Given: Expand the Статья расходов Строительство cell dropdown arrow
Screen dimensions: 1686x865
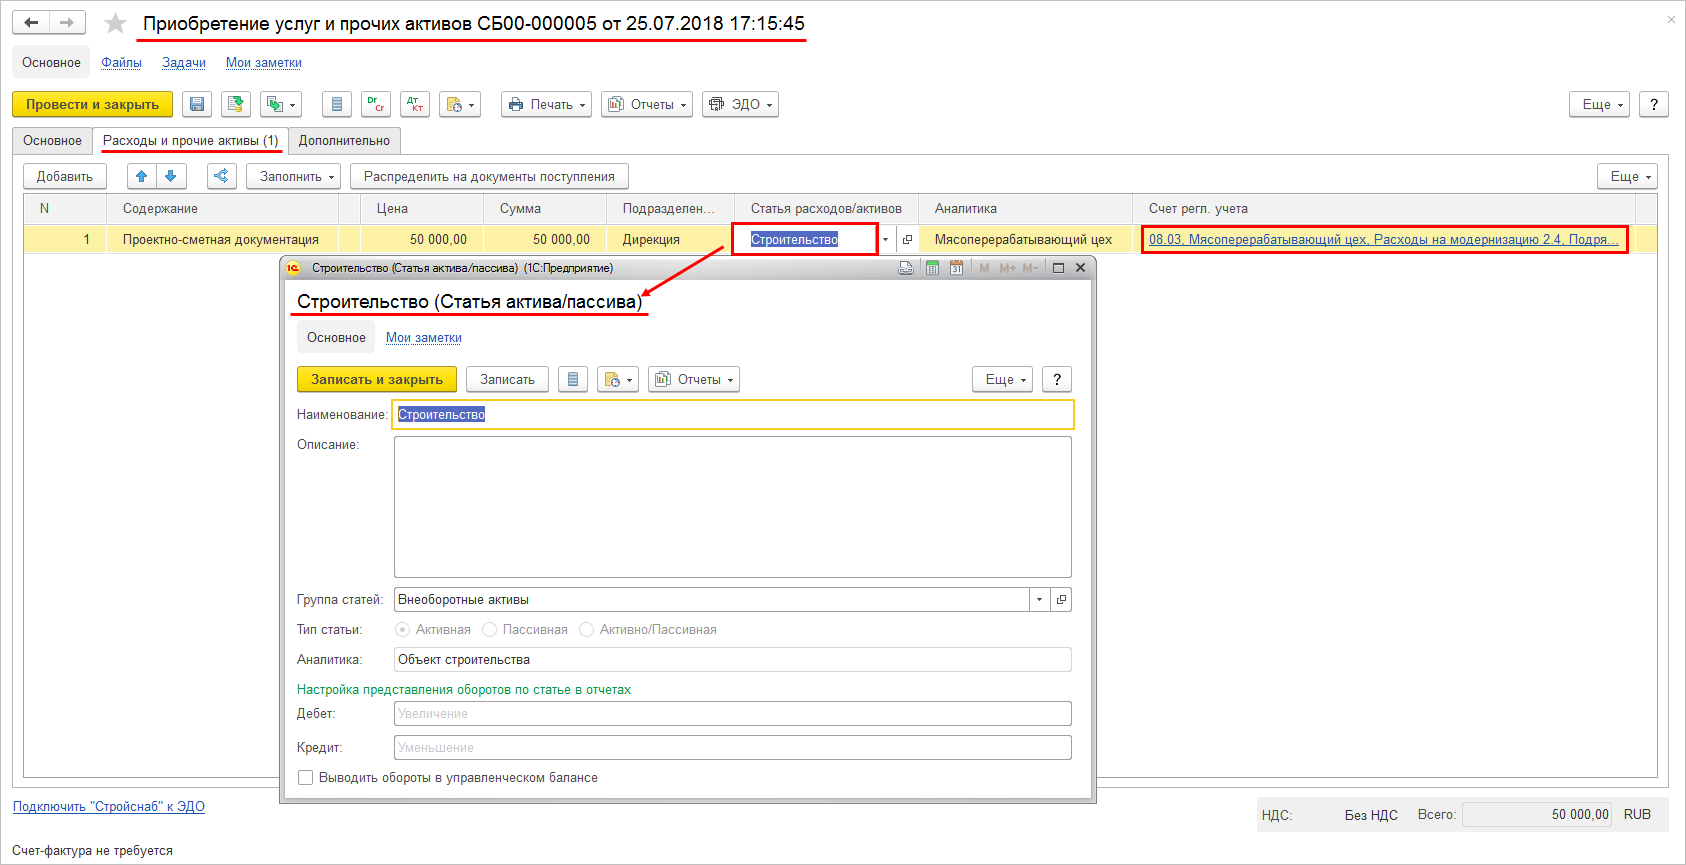Looking at the screenshot, I should click(885, 239).
